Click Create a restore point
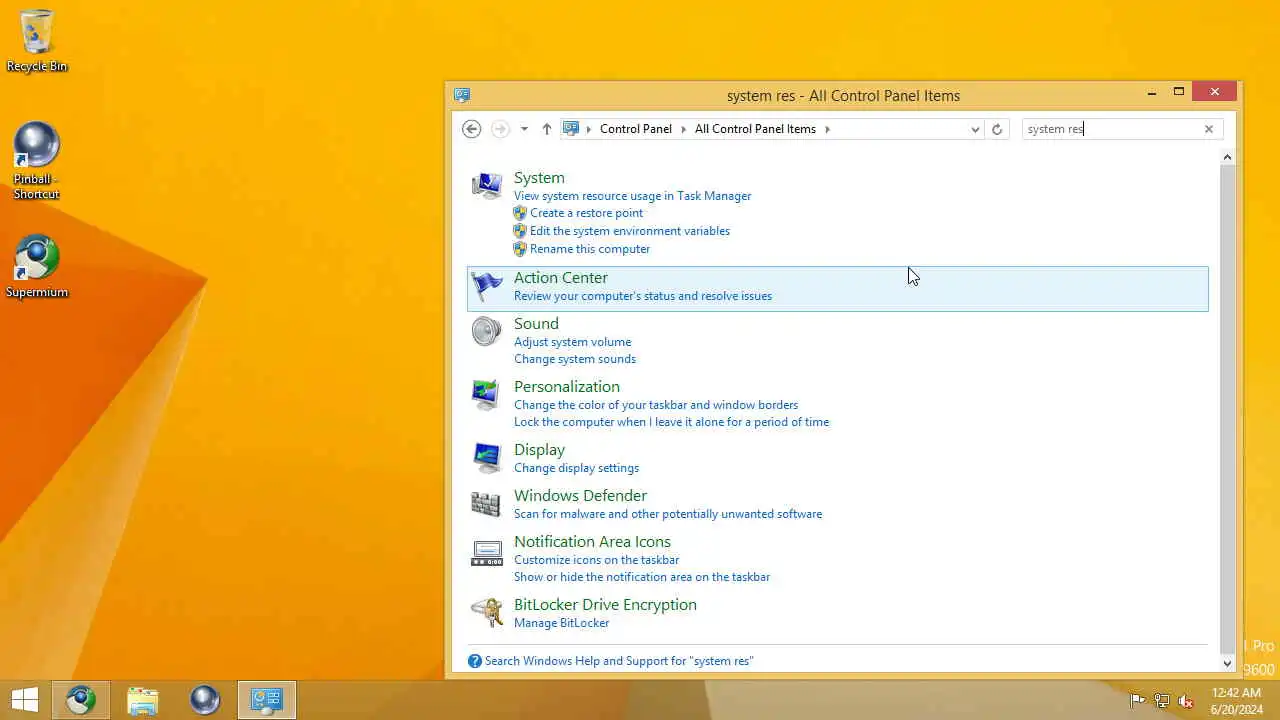The width and height of the screenshot is (1280, 720). point(586,213)
